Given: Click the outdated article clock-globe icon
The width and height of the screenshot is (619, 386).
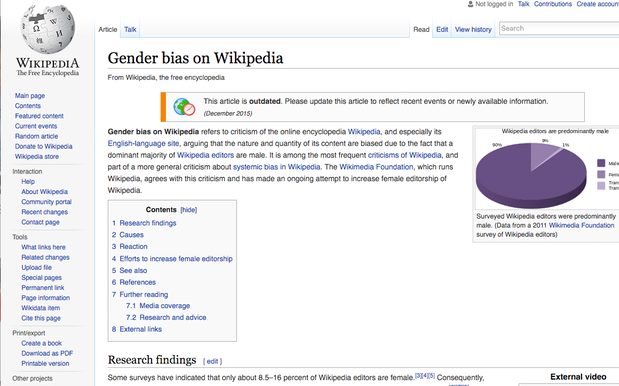Looking at the screenshot, I should 184,107.
